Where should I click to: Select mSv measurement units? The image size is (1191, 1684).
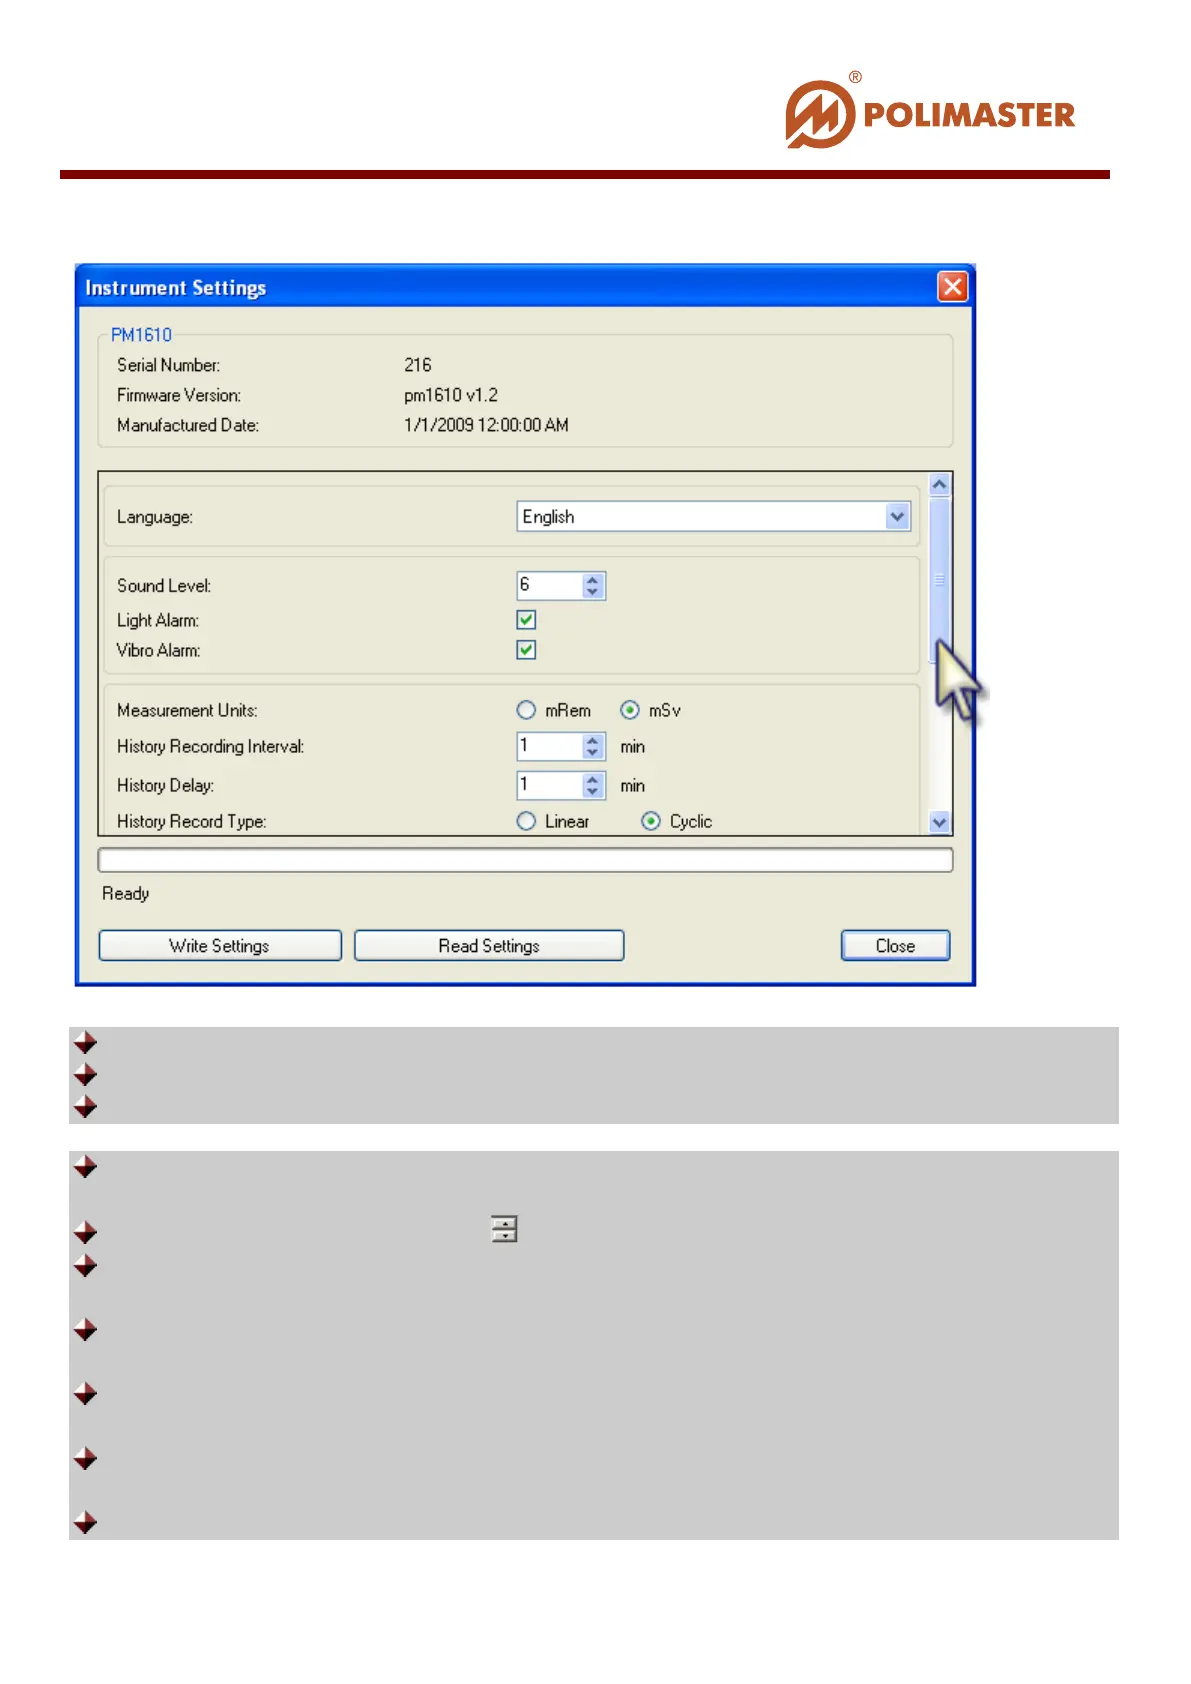pyautogui.click(x=630, y=710)
